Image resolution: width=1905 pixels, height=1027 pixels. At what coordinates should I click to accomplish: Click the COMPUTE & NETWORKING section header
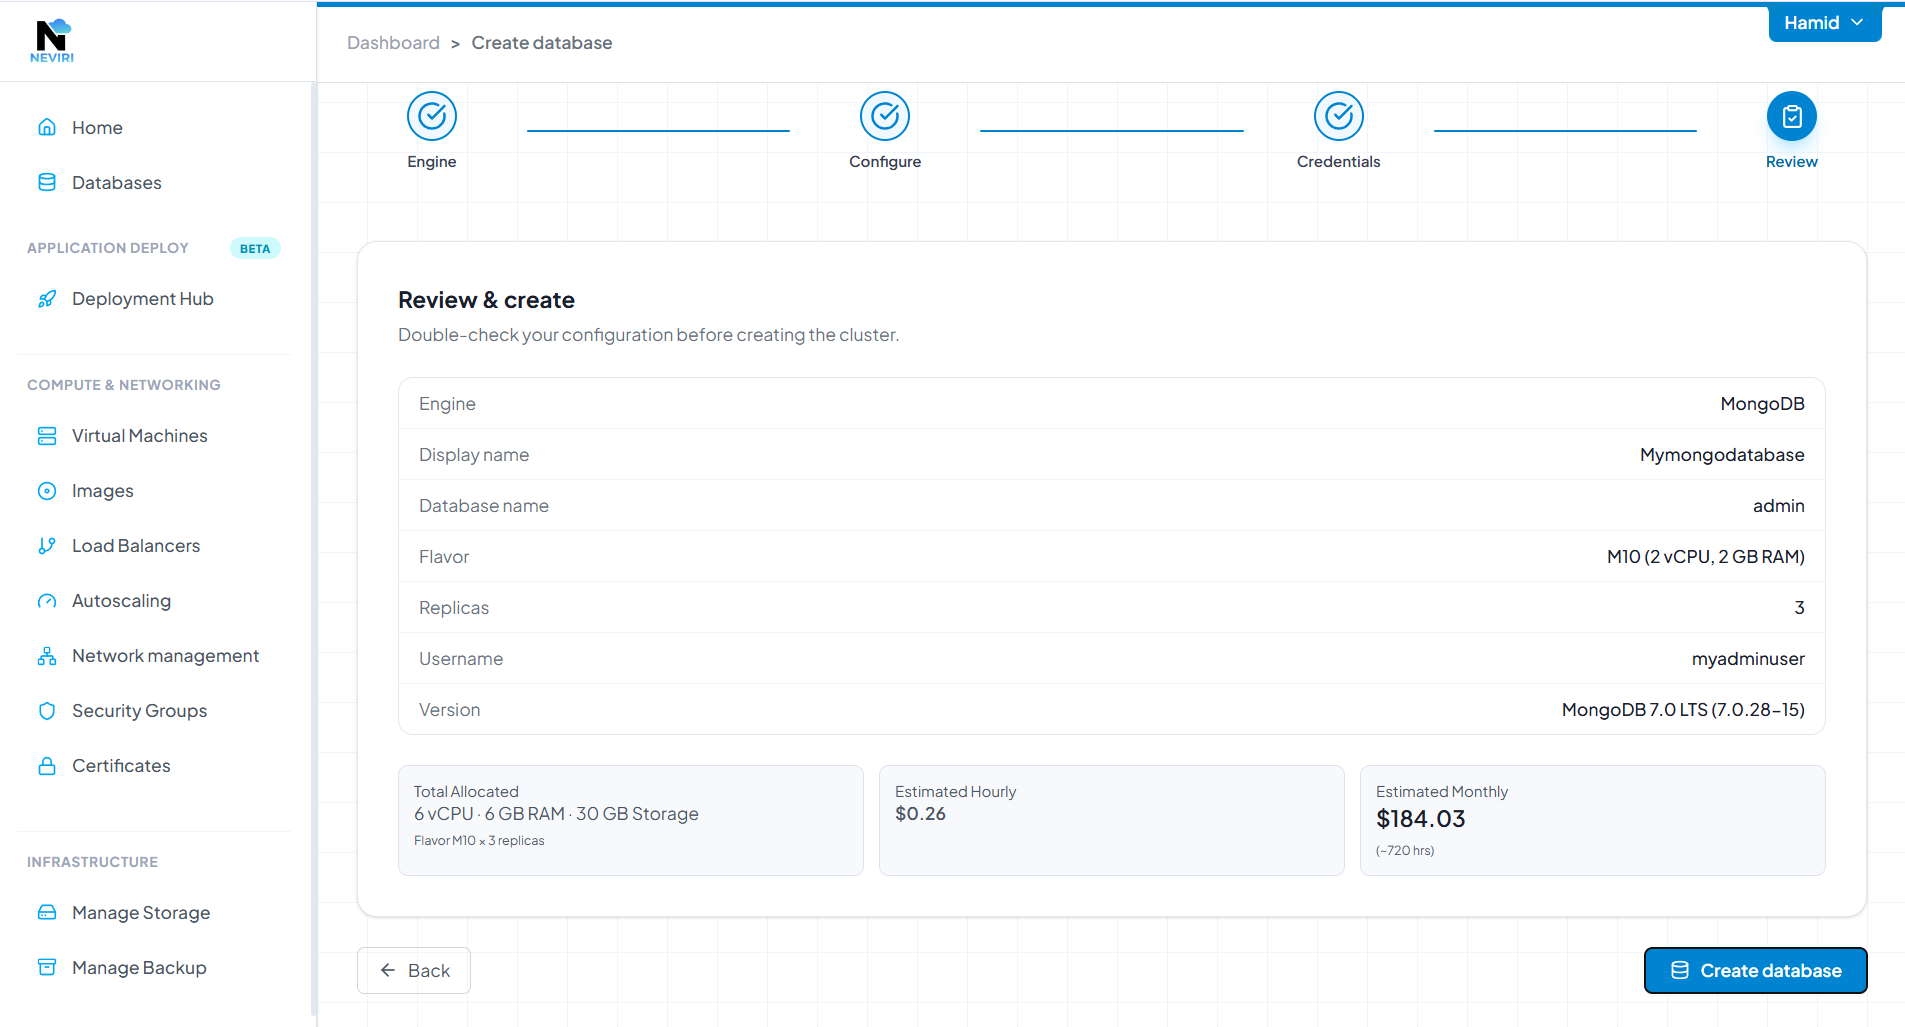124,385
